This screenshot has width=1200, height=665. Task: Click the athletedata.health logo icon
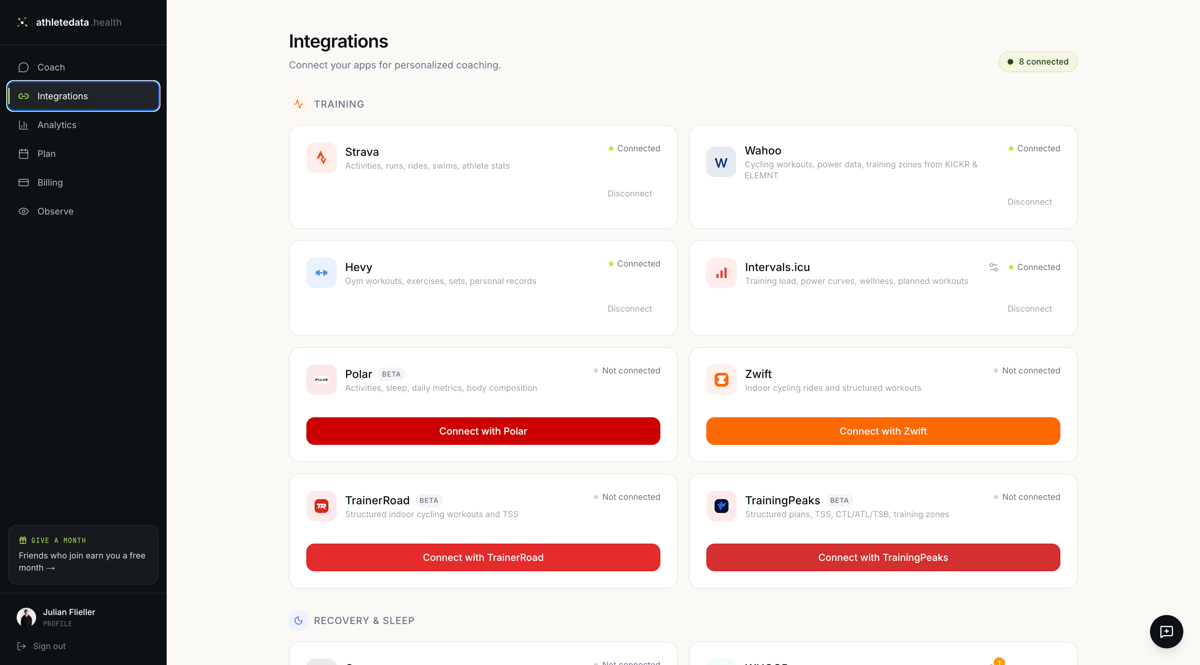pyautogui.click(x=22, y=22)
